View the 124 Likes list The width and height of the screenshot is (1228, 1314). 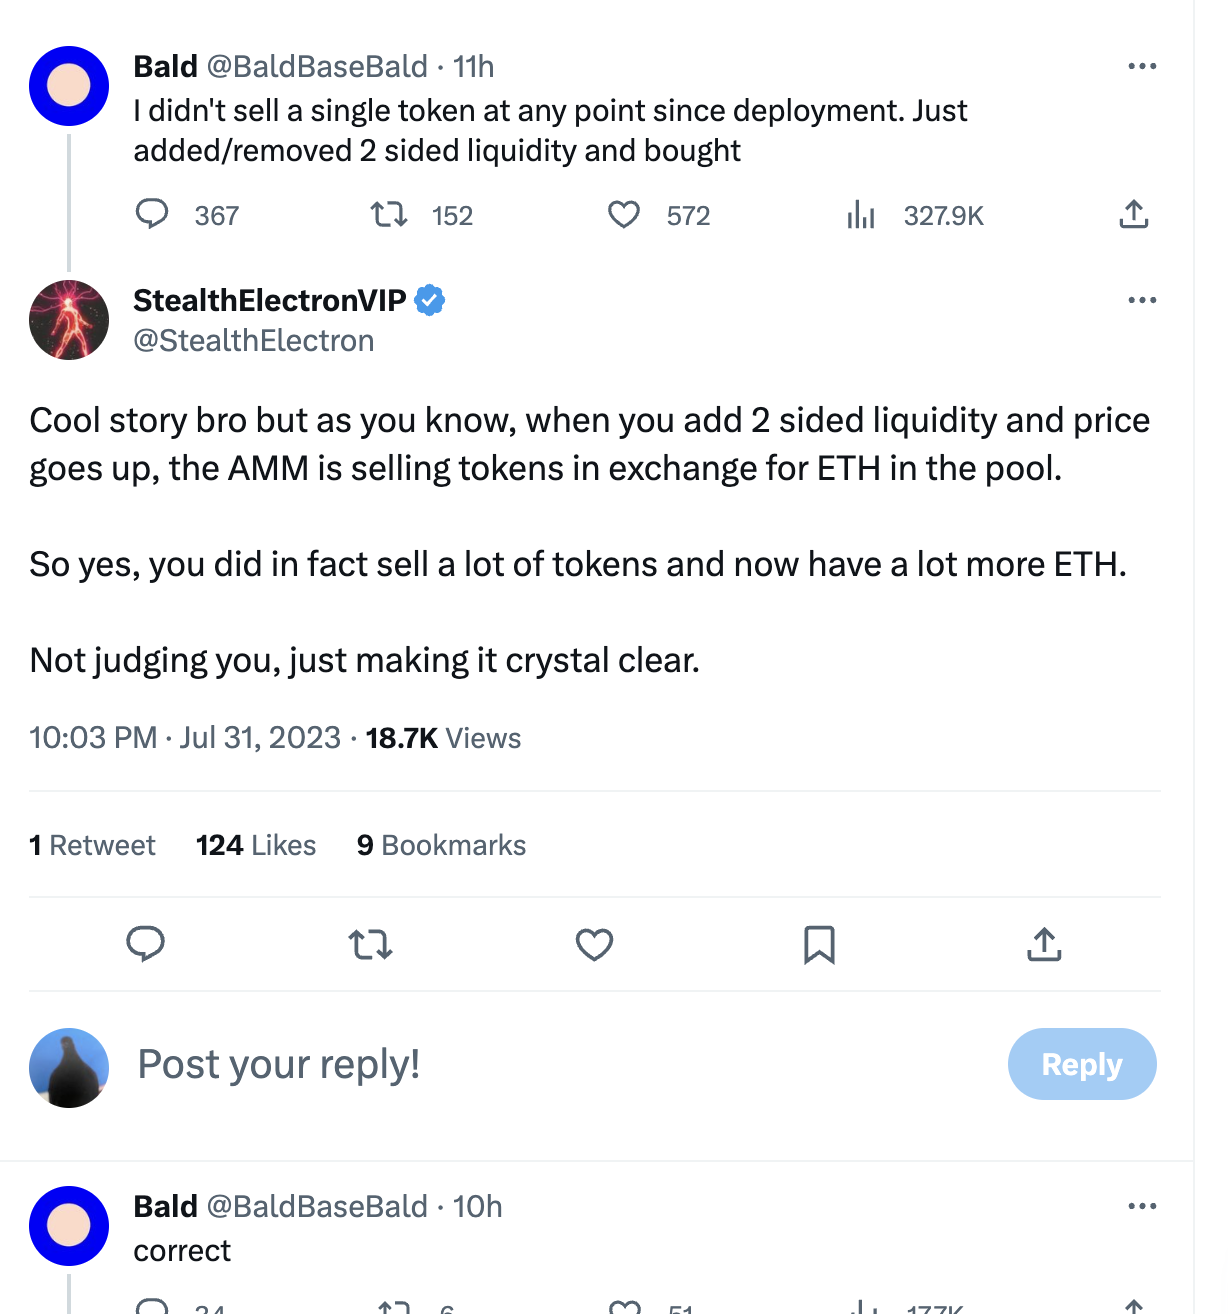coord(256,845)
